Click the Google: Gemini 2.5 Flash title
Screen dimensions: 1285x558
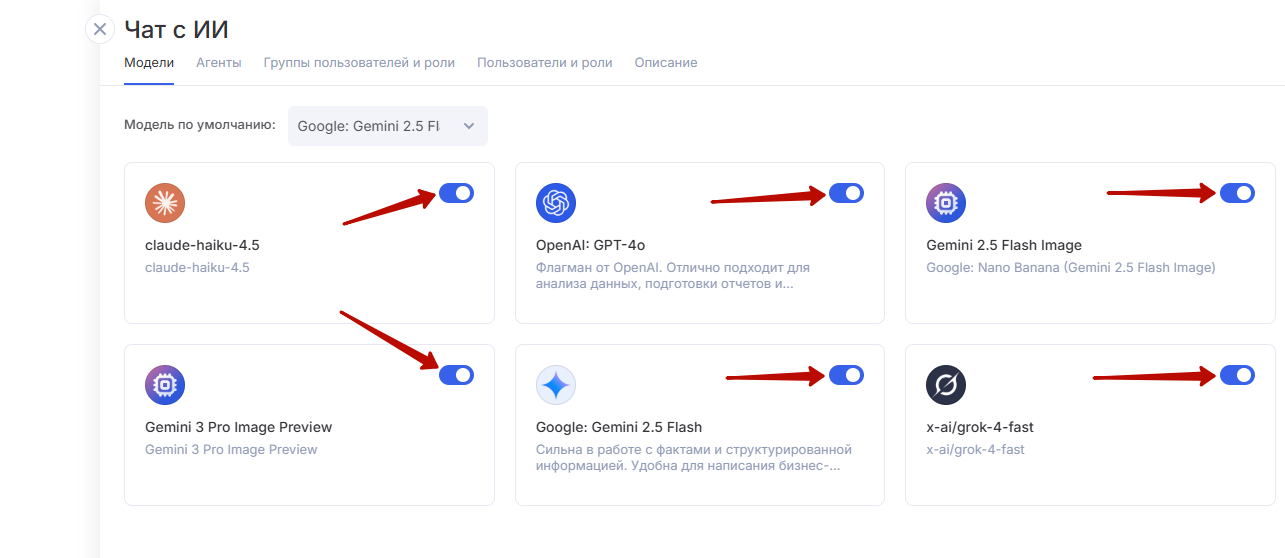point(619,427)
